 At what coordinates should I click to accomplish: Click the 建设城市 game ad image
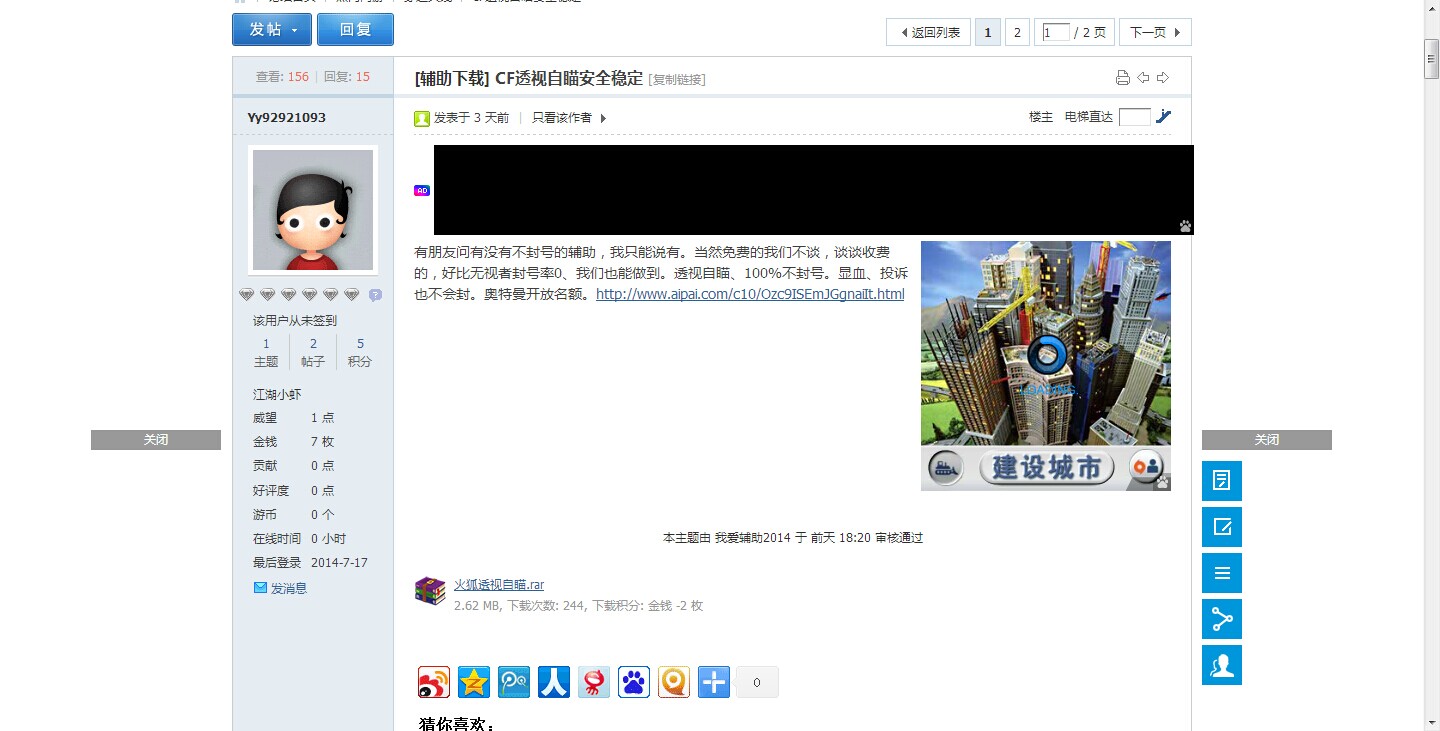click(1046, 366)
